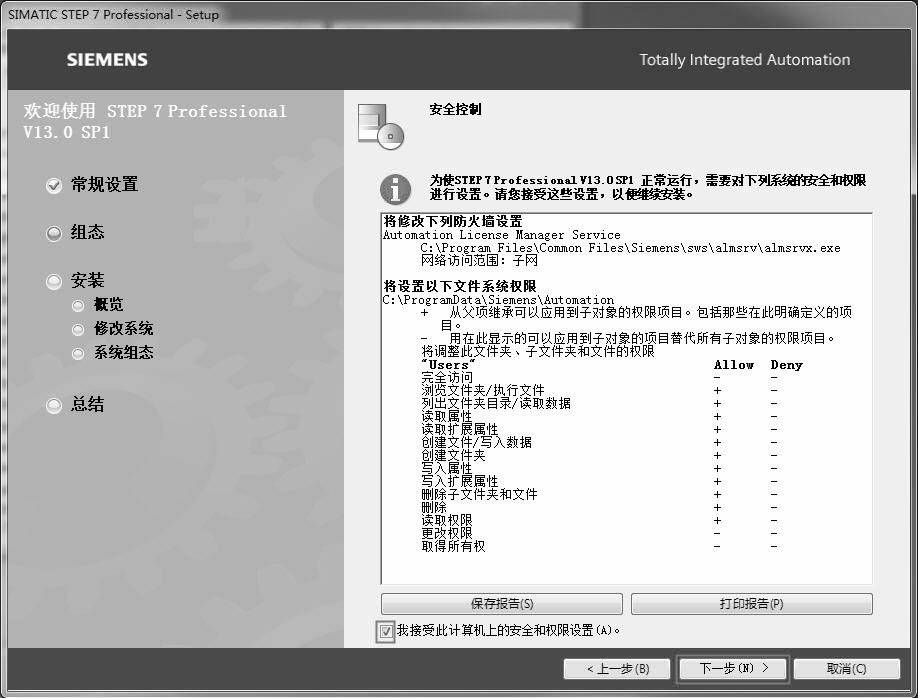This screenshot has width=918, height=698.
Task: Click the 安全控制 heading
Action: coord(455,110)
